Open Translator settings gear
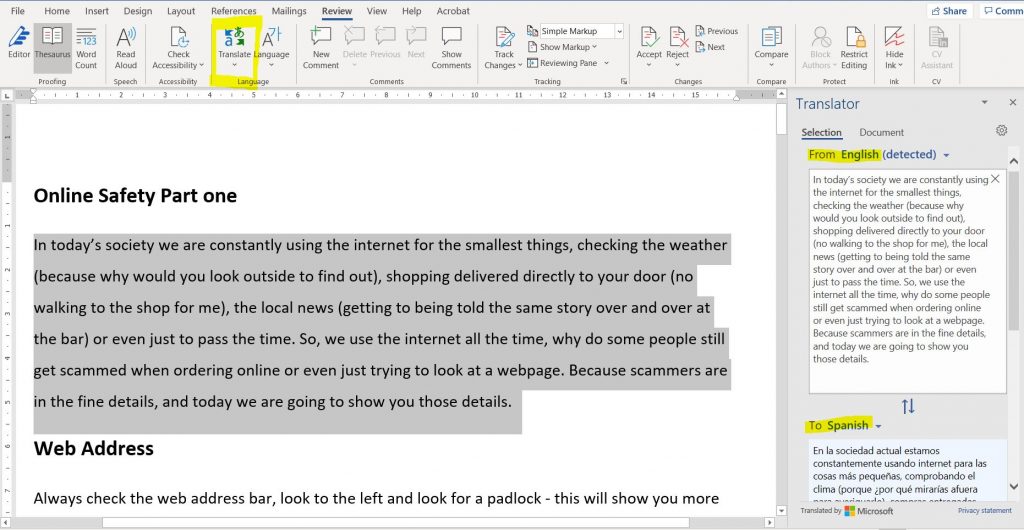Screen dimensions: 1024x530 1001,131
